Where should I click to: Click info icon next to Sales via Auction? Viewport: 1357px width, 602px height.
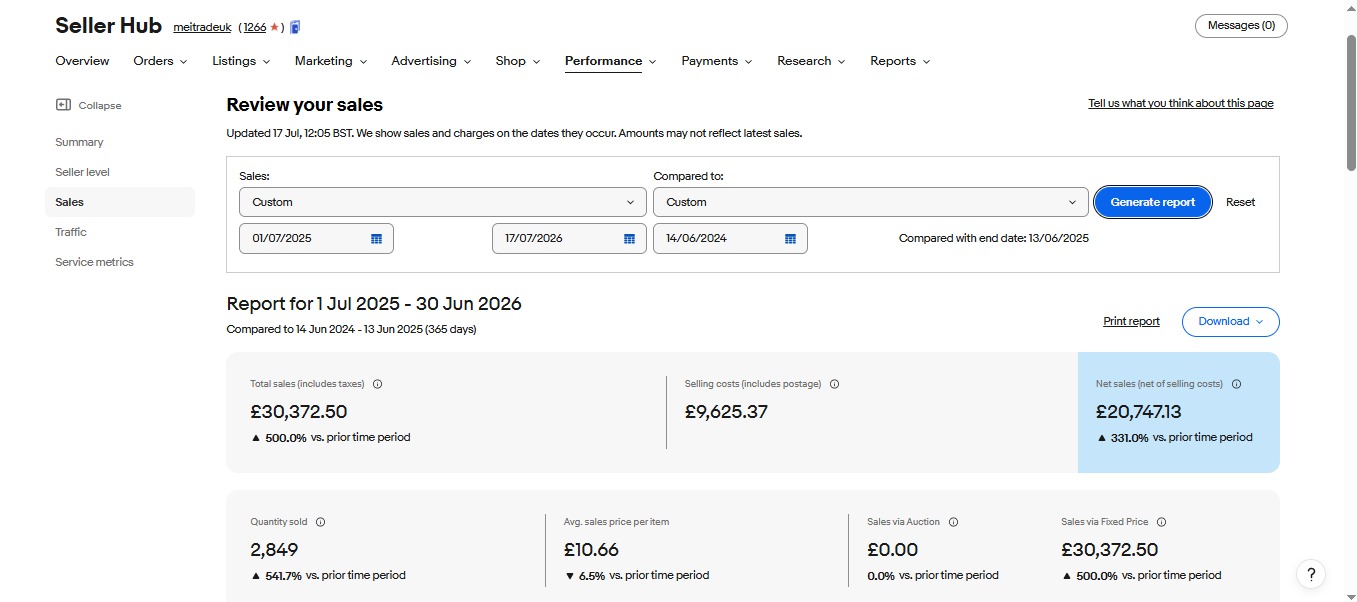tap(953, 522)
